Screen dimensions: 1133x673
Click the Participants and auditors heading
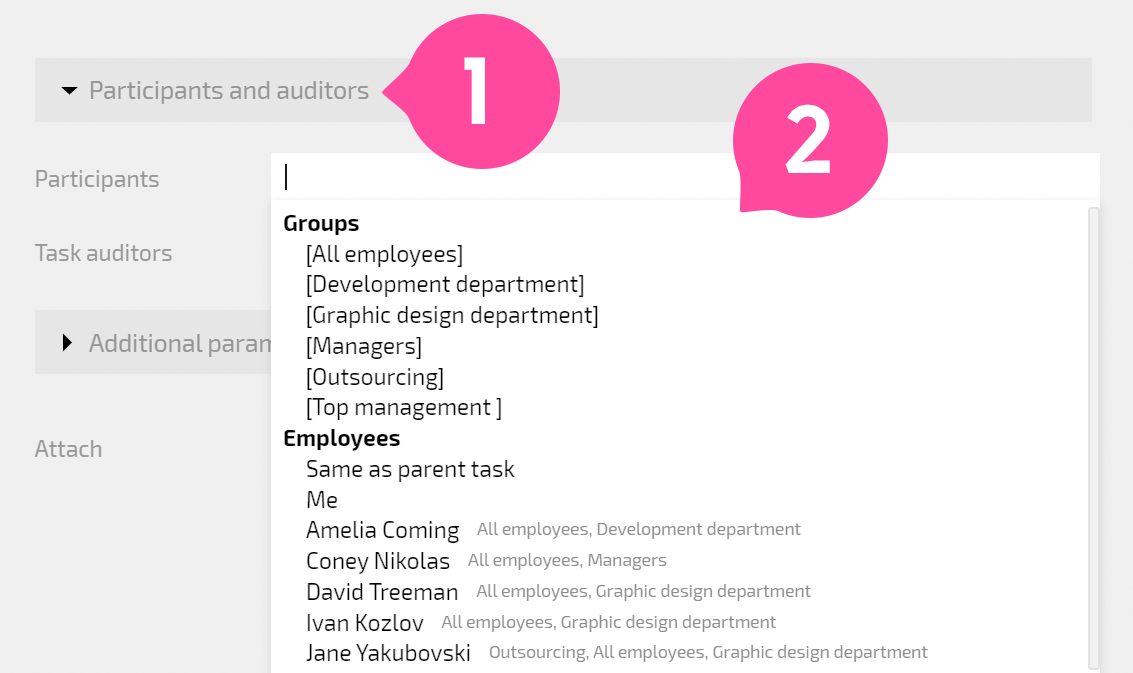coord(229,90)
